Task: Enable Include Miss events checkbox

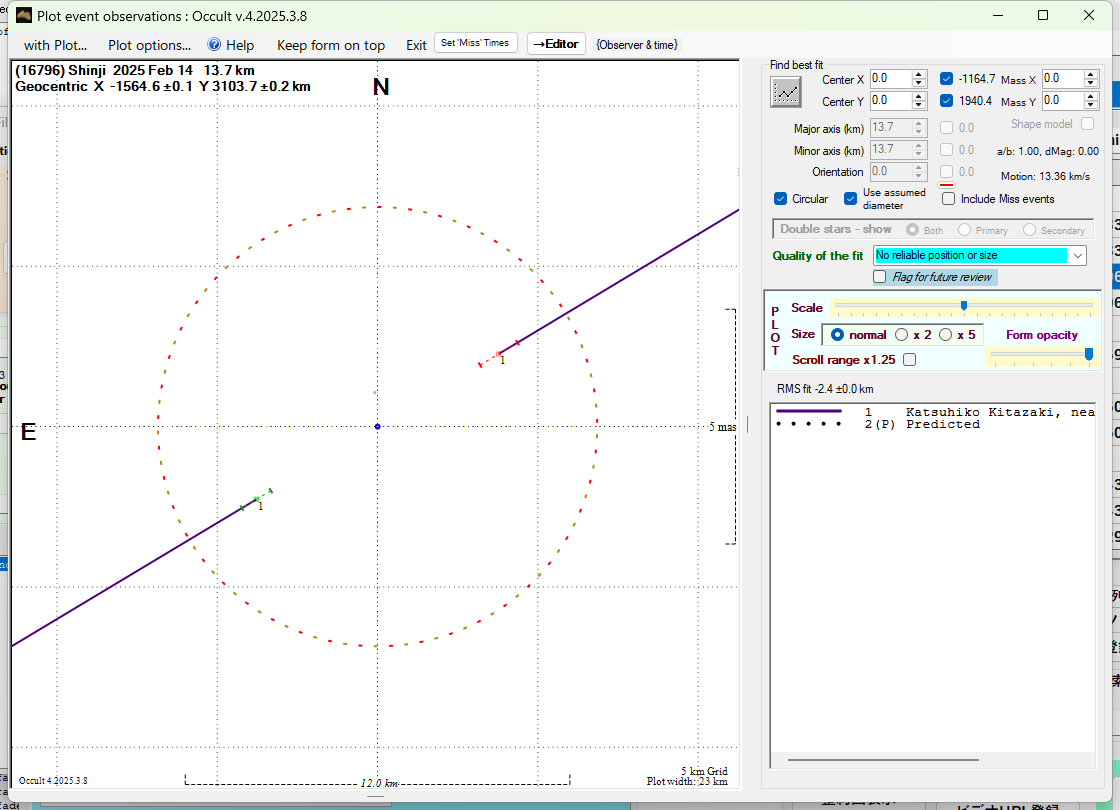Action: click(x=948, y=199)
